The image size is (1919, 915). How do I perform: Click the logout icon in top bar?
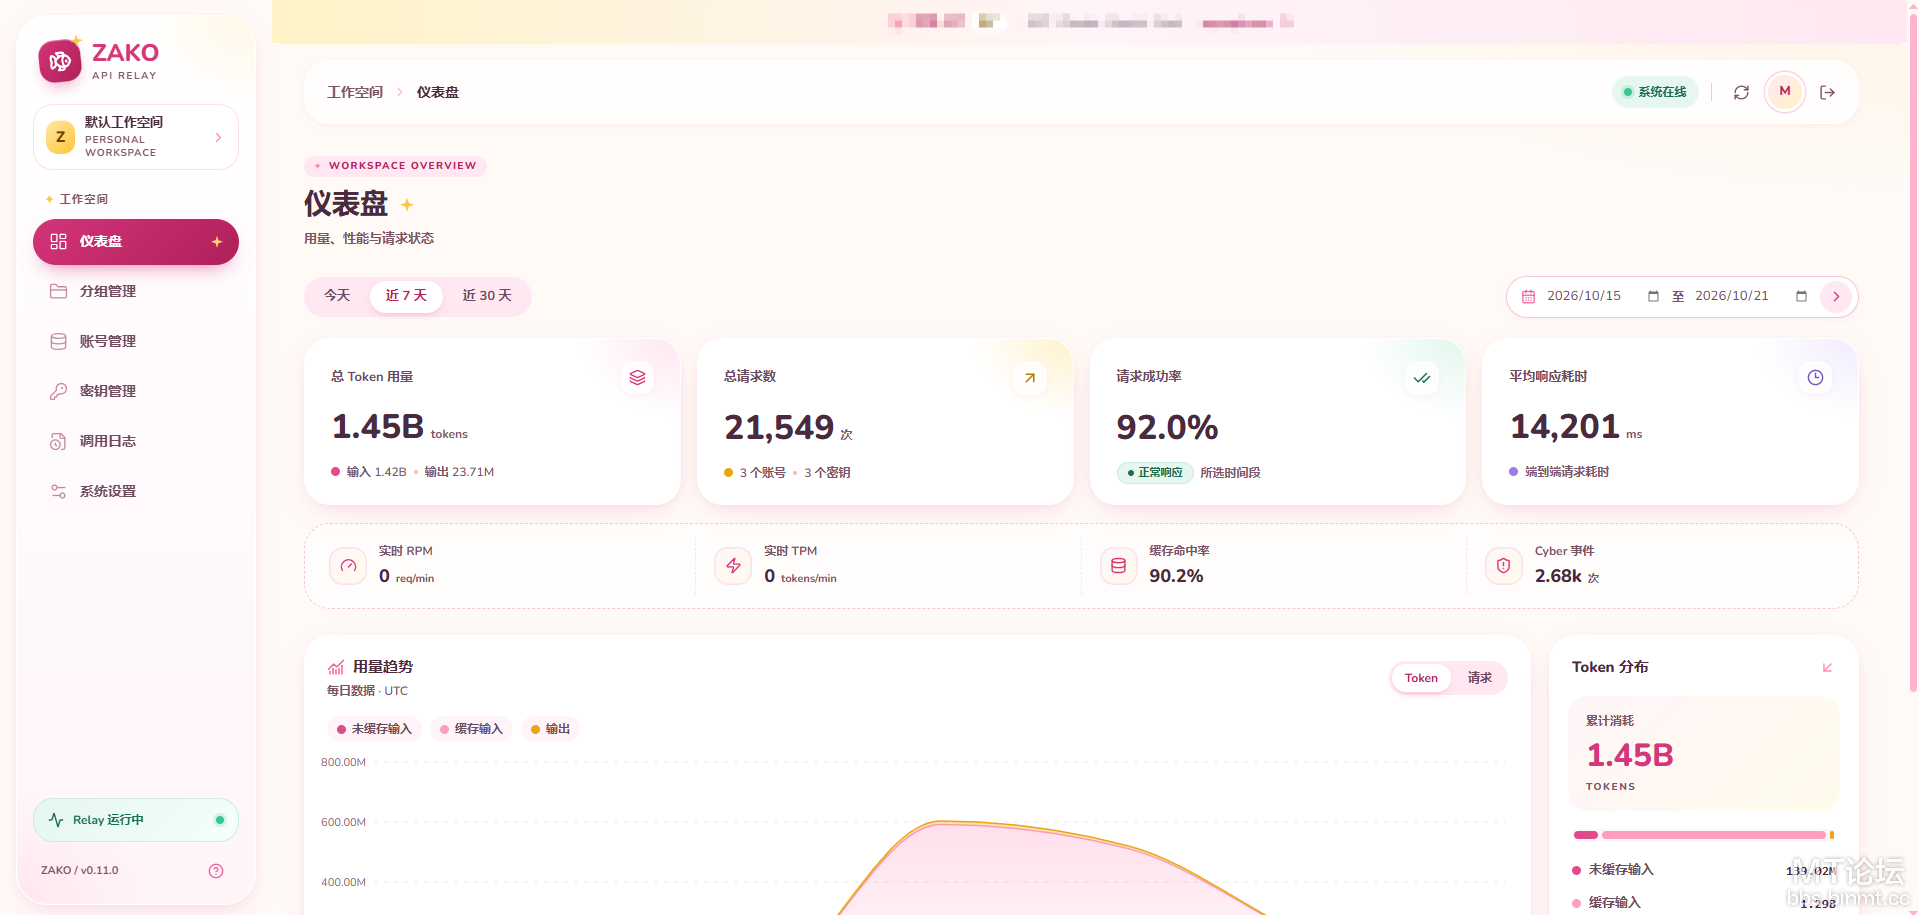(1827, 92)
